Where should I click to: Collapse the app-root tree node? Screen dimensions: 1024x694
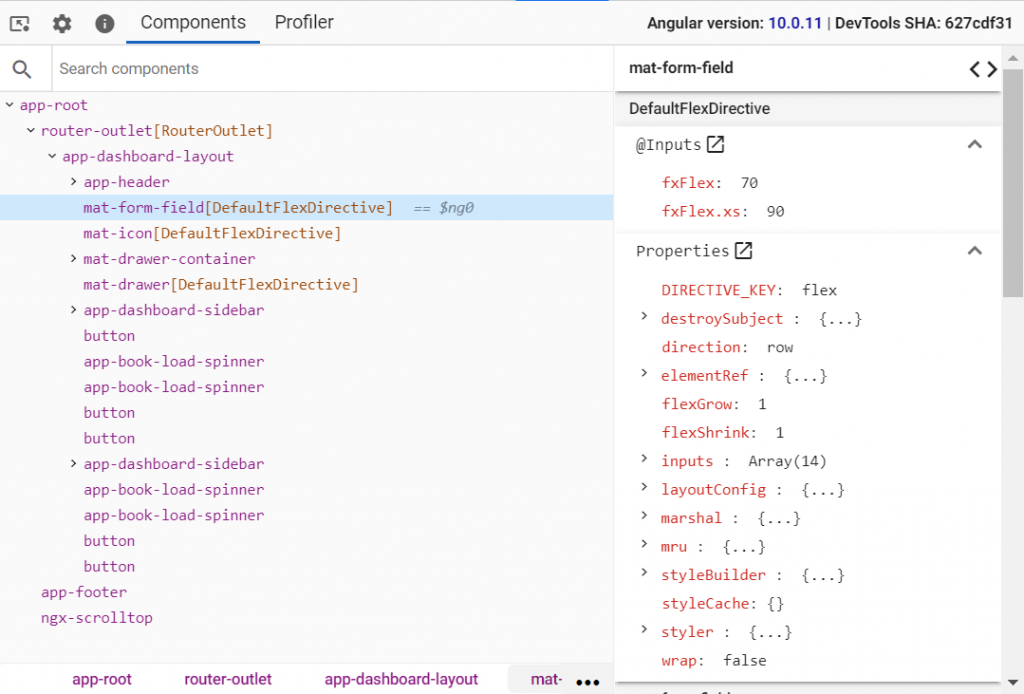[x=8, y=104]
